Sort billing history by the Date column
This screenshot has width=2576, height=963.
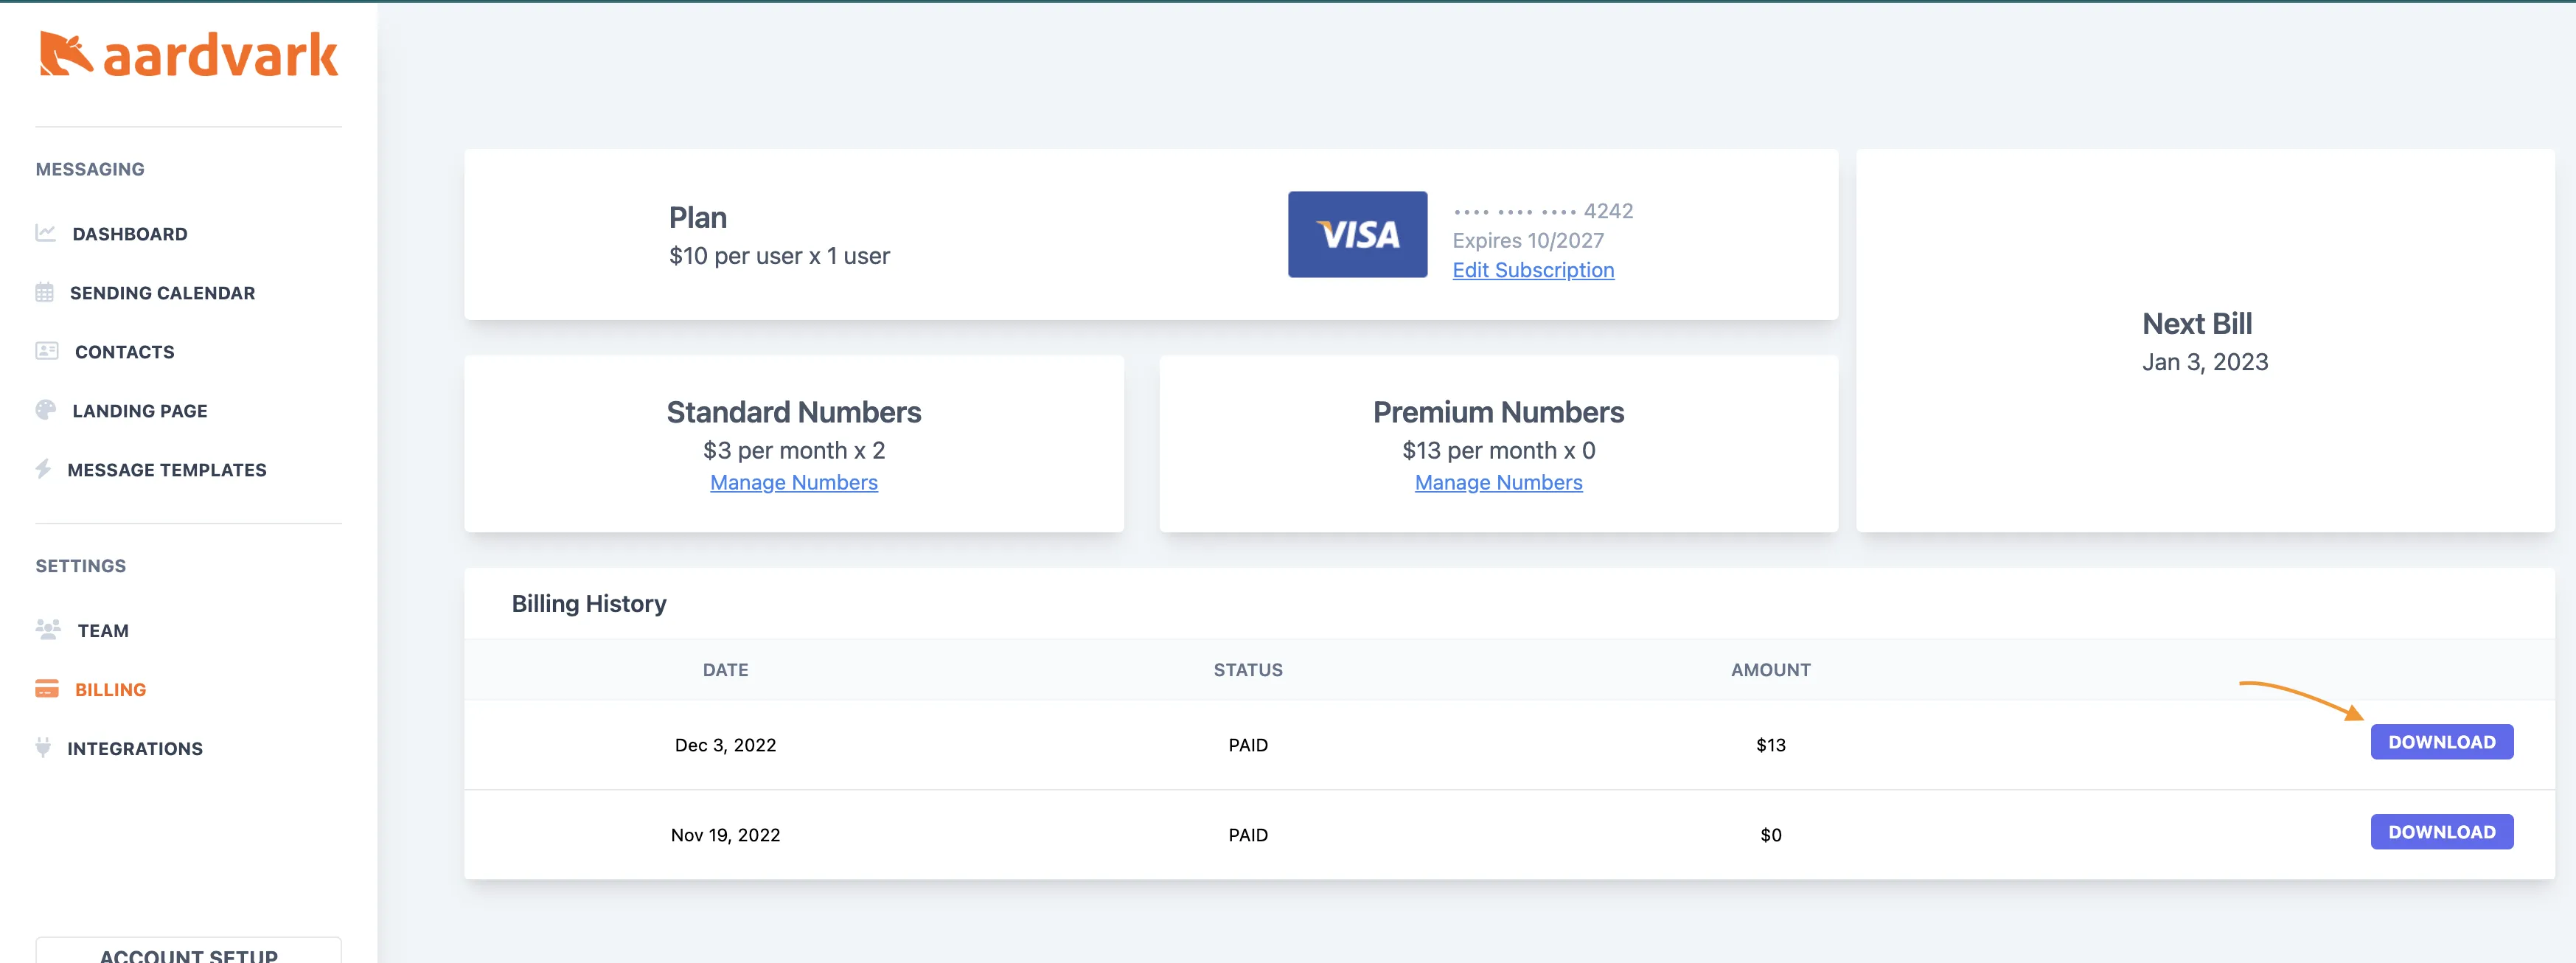pyautogui.click(x=725, y=669)
